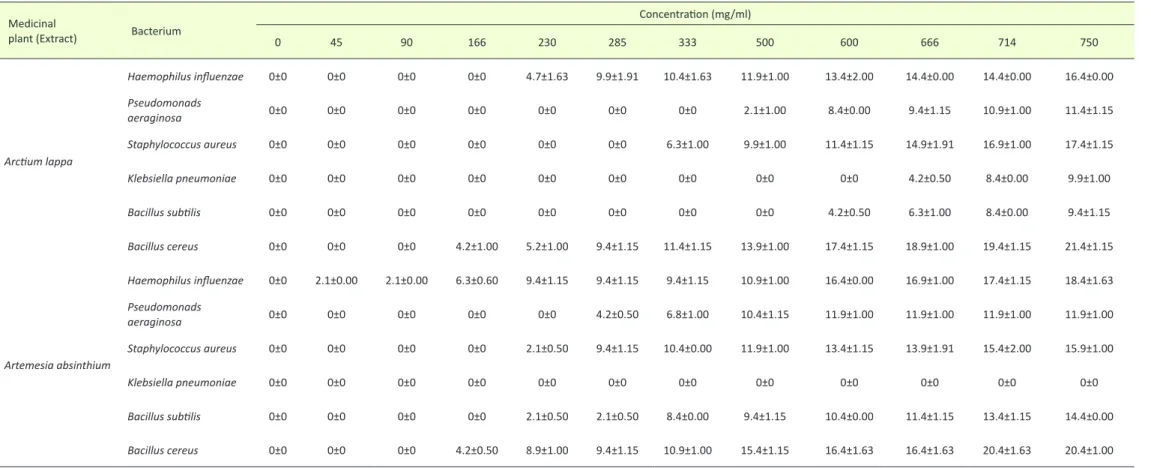Screen dimensions: 1151x468
Task: Click the cell '19.4±1.15'
Action: coord(1007,246)
